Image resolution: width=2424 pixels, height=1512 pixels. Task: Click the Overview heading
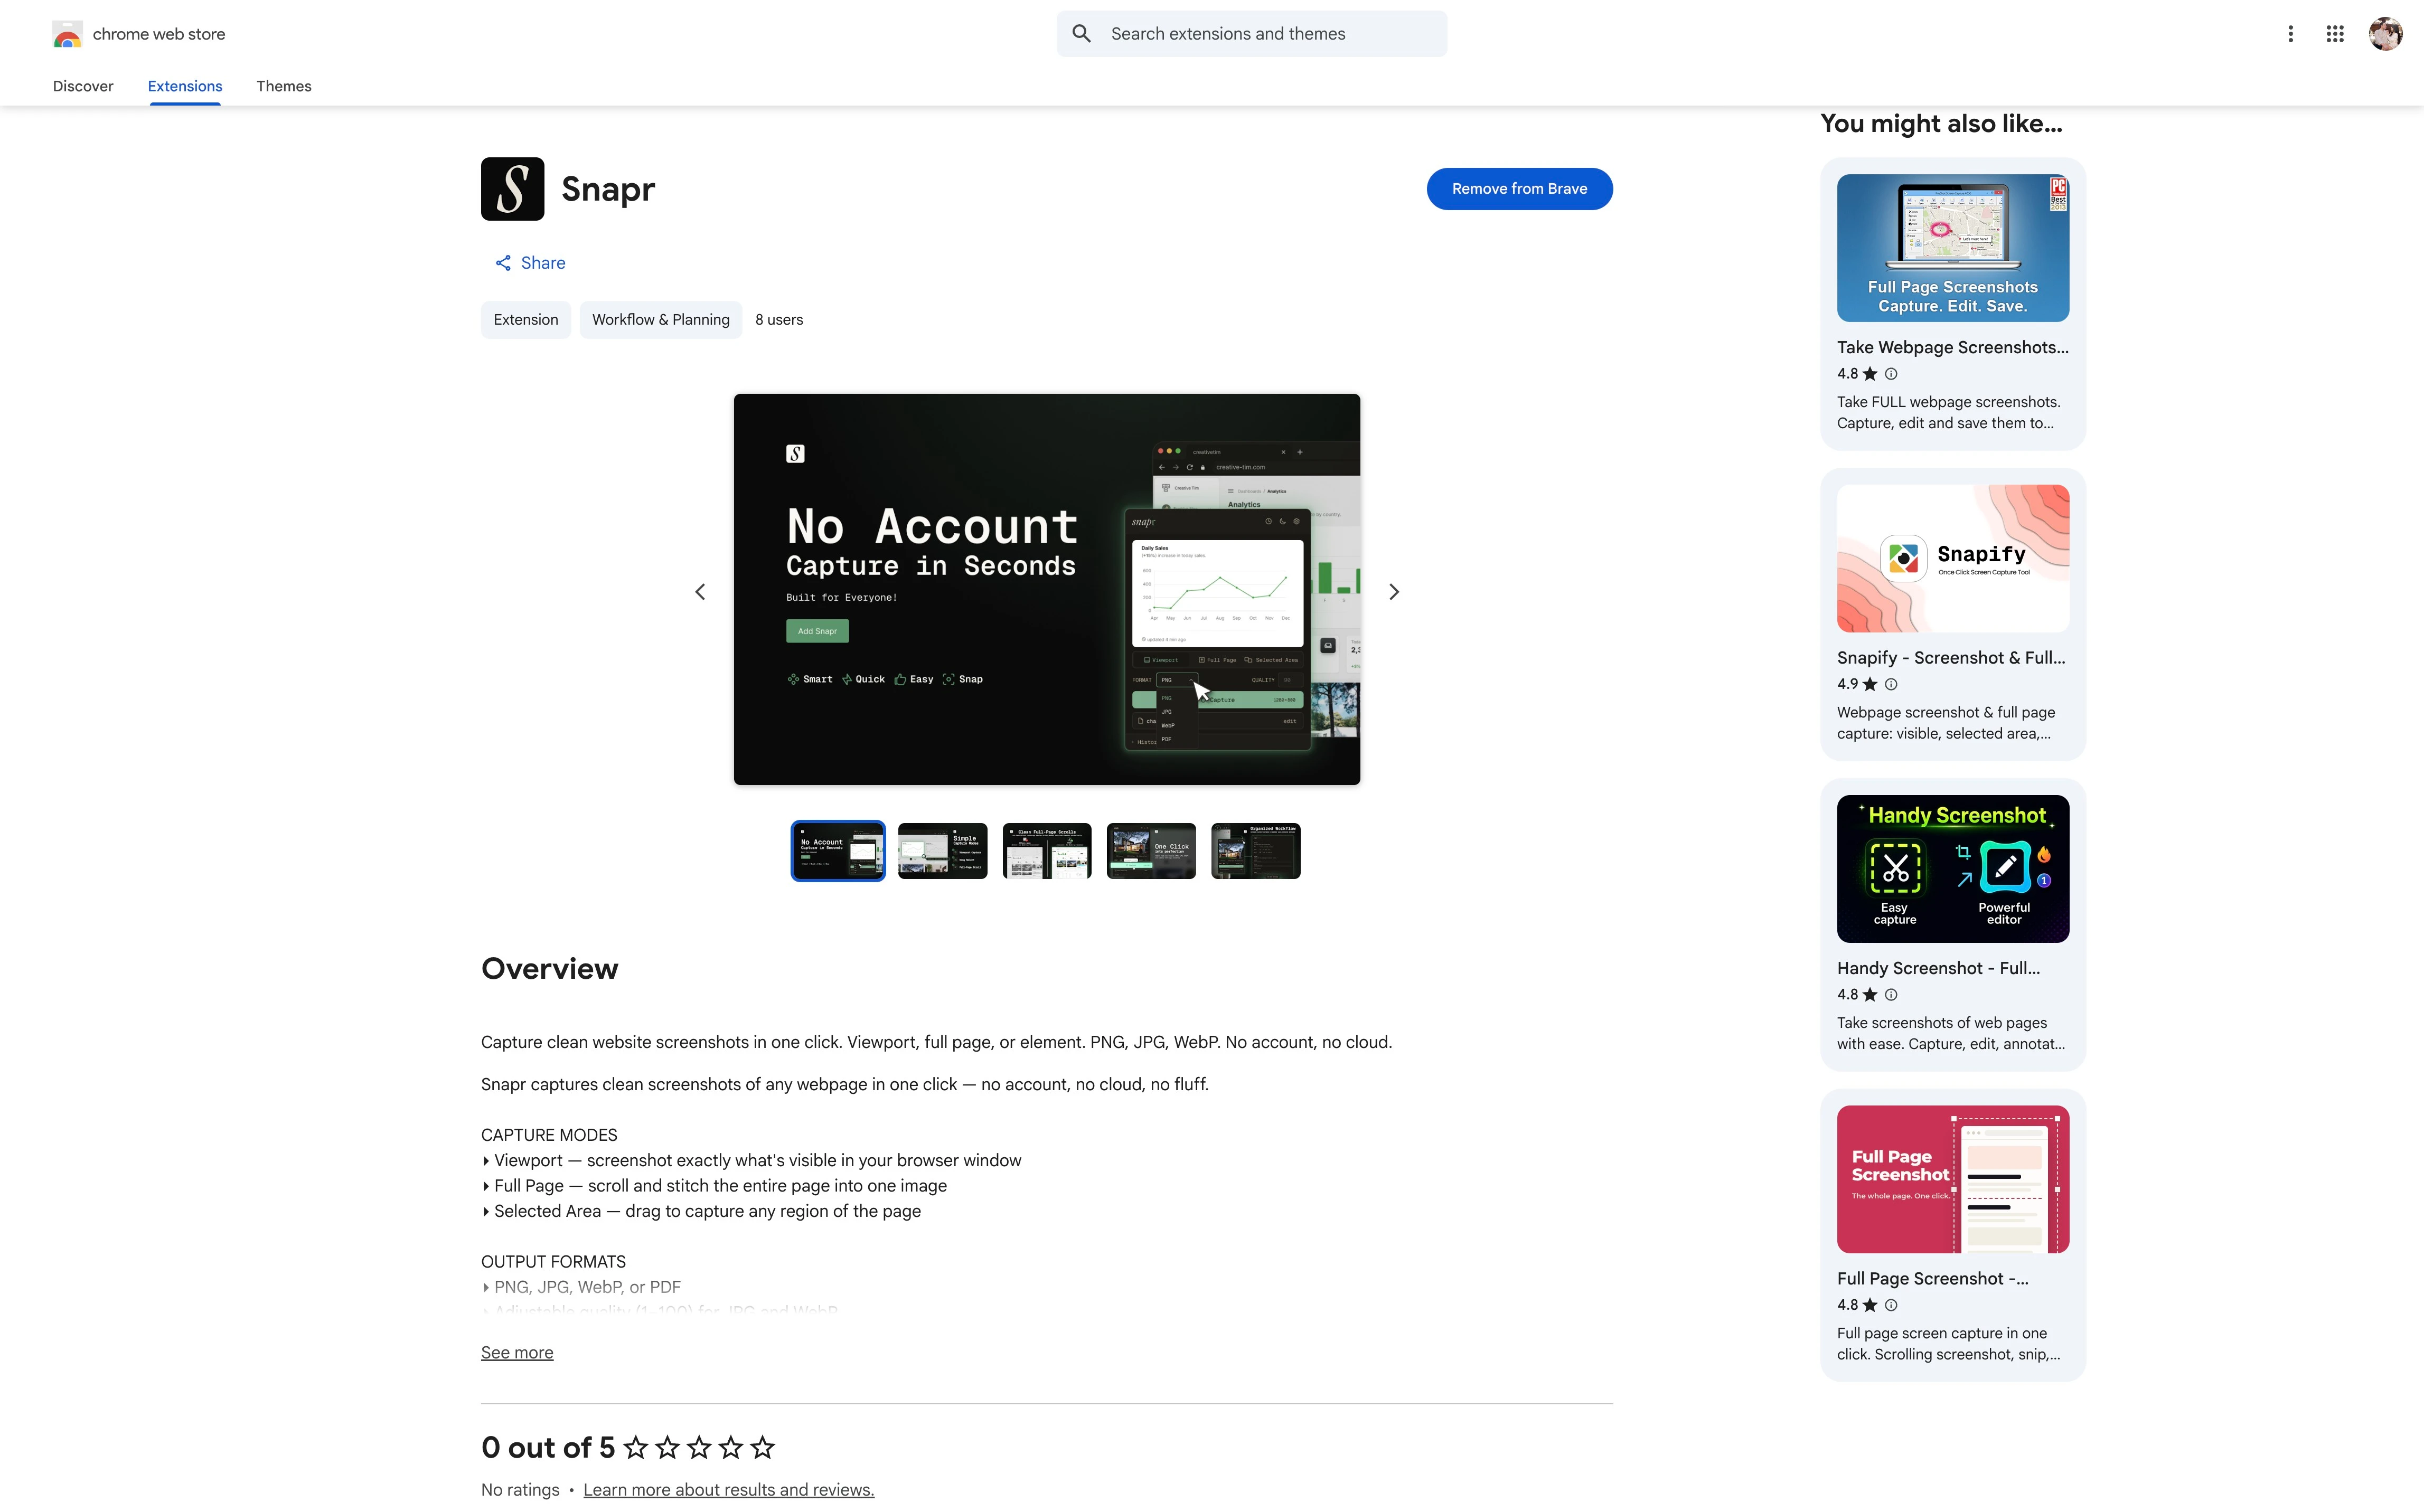point(550,968)
